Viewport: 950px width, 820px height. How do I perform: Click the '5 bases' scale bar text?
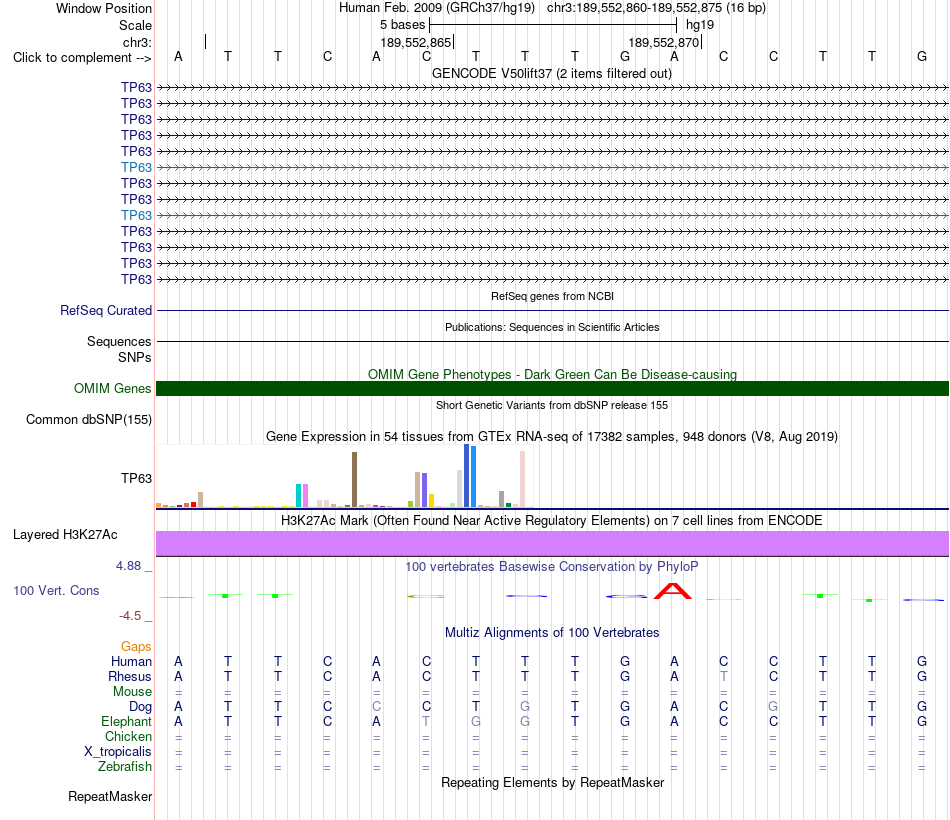click(x=402, y=25)
